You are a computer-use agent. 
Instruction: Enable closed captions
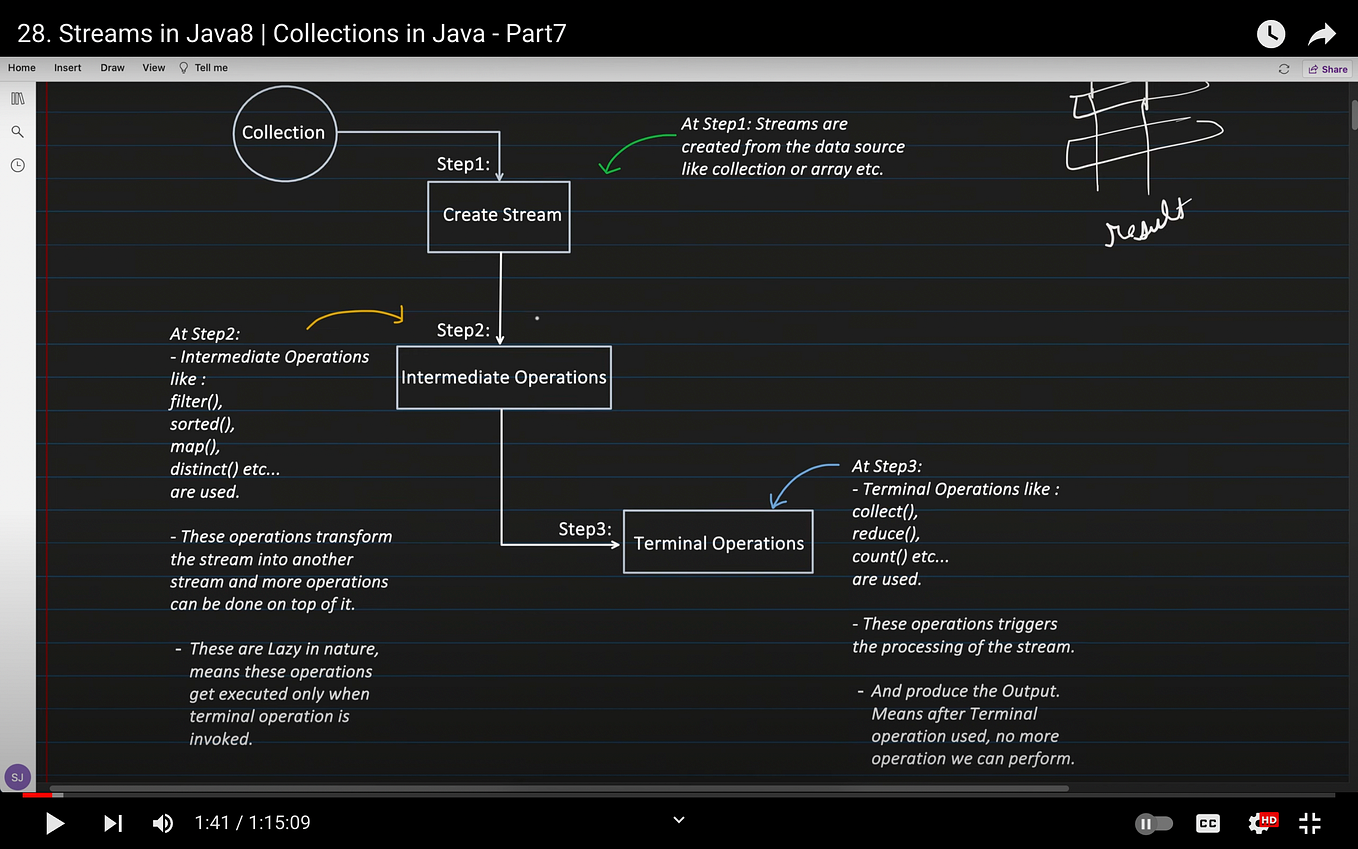pos(1207,822)
